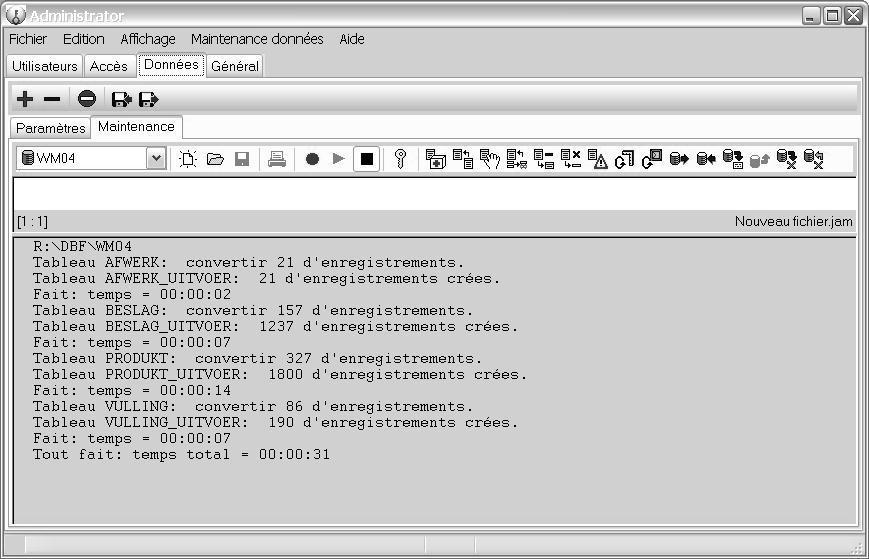Open the Maintenance données menu
This screenshot has height=559, width=869.
coord(257,39)
